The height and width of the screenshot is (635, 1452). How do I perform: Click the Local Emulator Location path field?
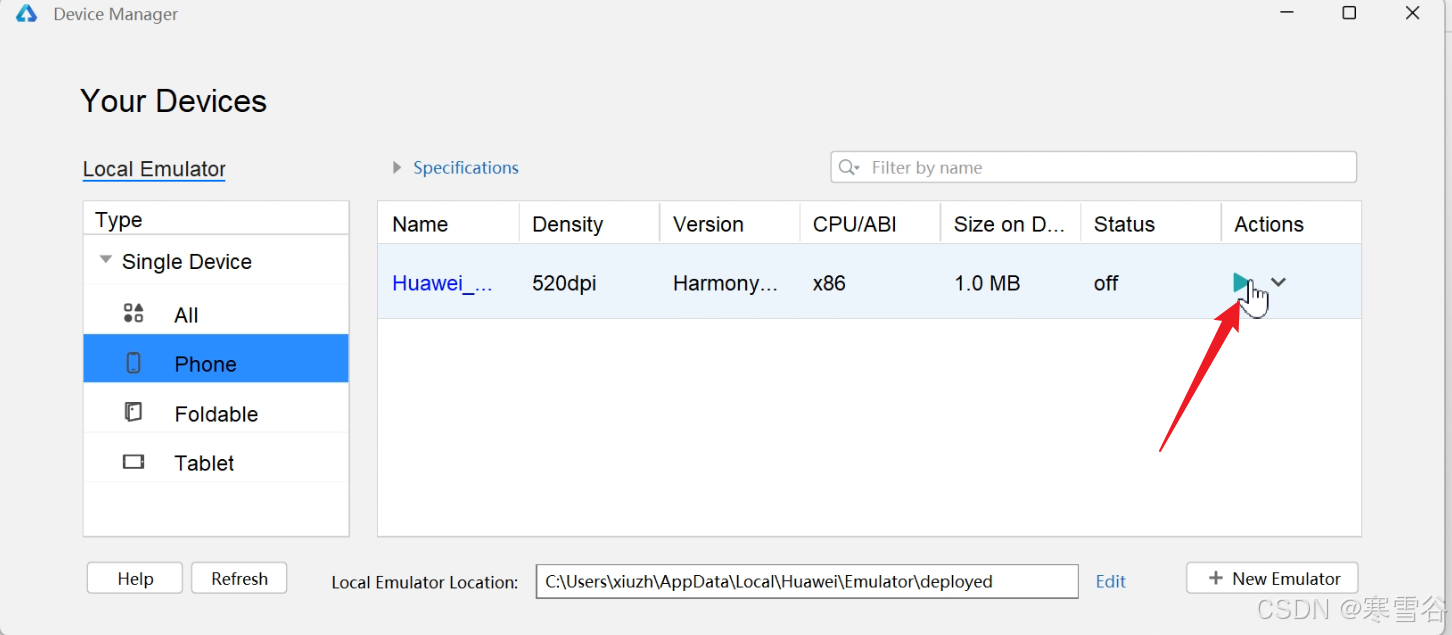(807, 581)
